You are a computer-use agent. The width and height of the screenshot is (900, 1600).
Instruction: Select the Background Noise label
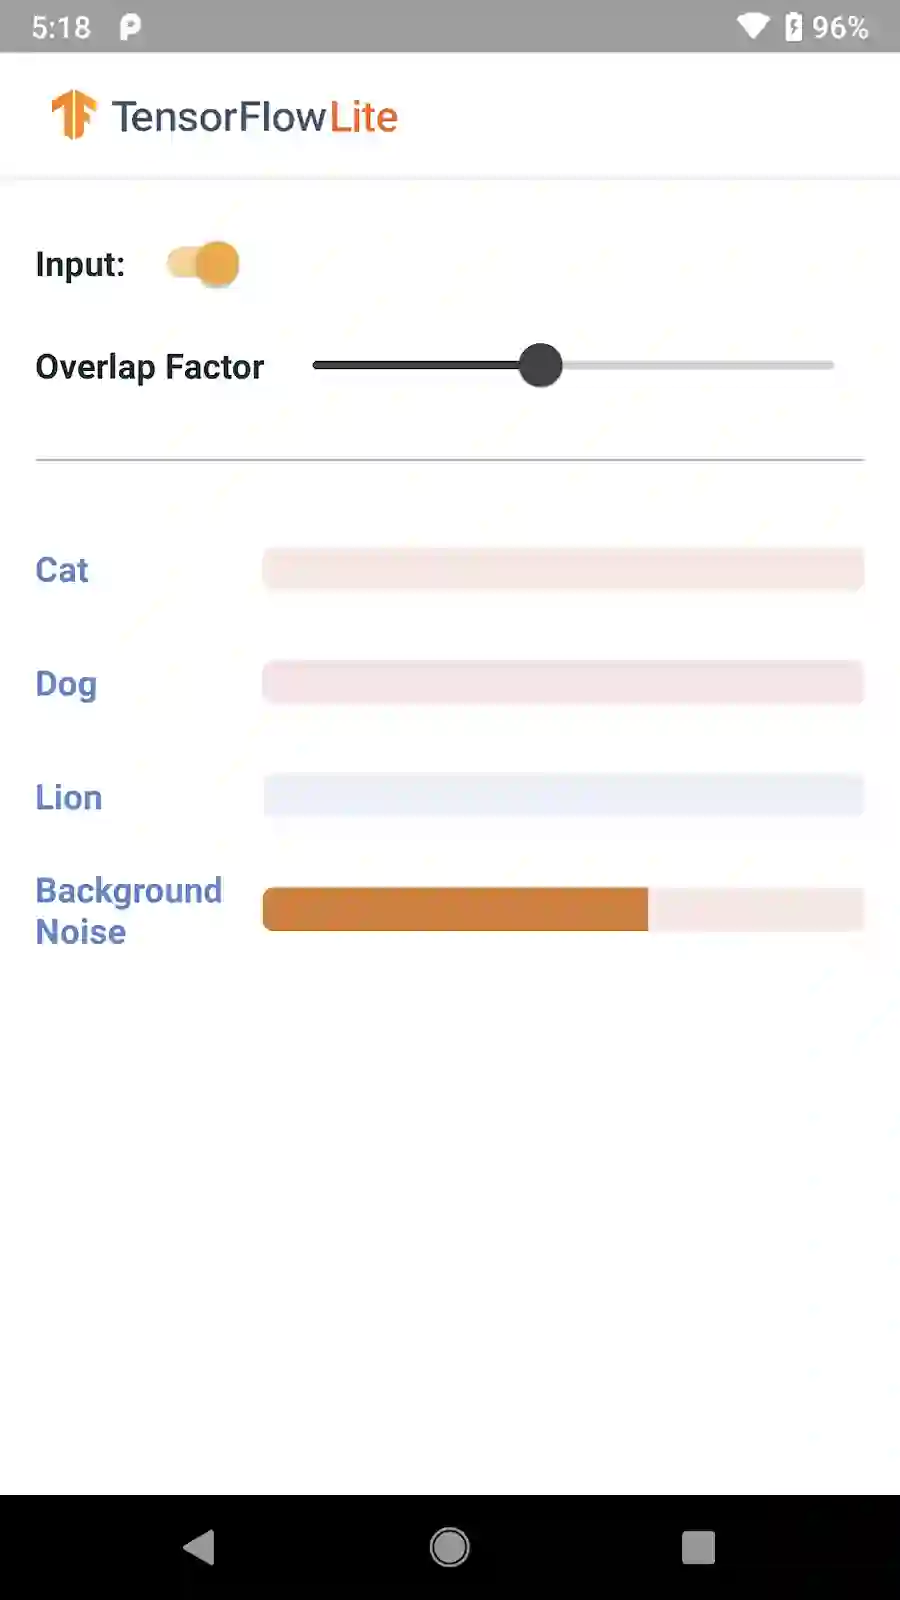click(x=128, y=911)
